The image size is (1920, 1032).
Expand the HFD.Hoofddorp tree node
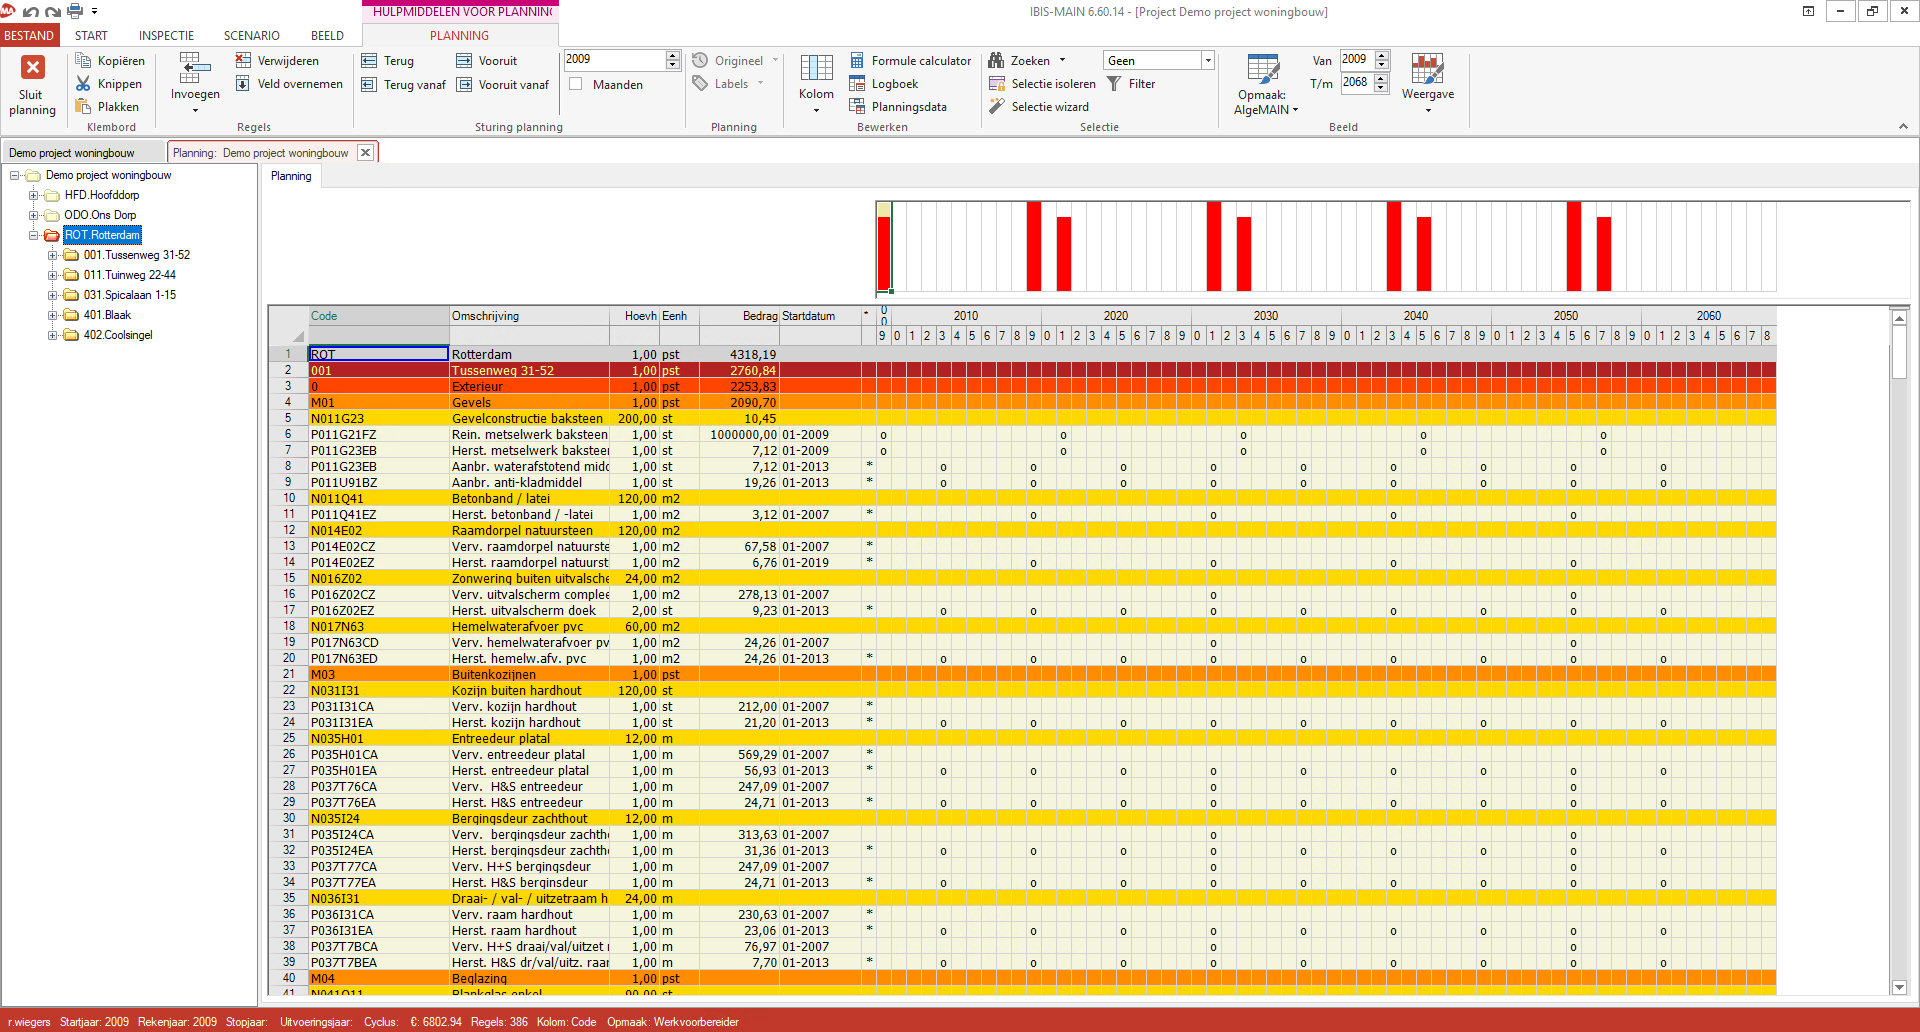pyautogui.click(x=34, y=195)
